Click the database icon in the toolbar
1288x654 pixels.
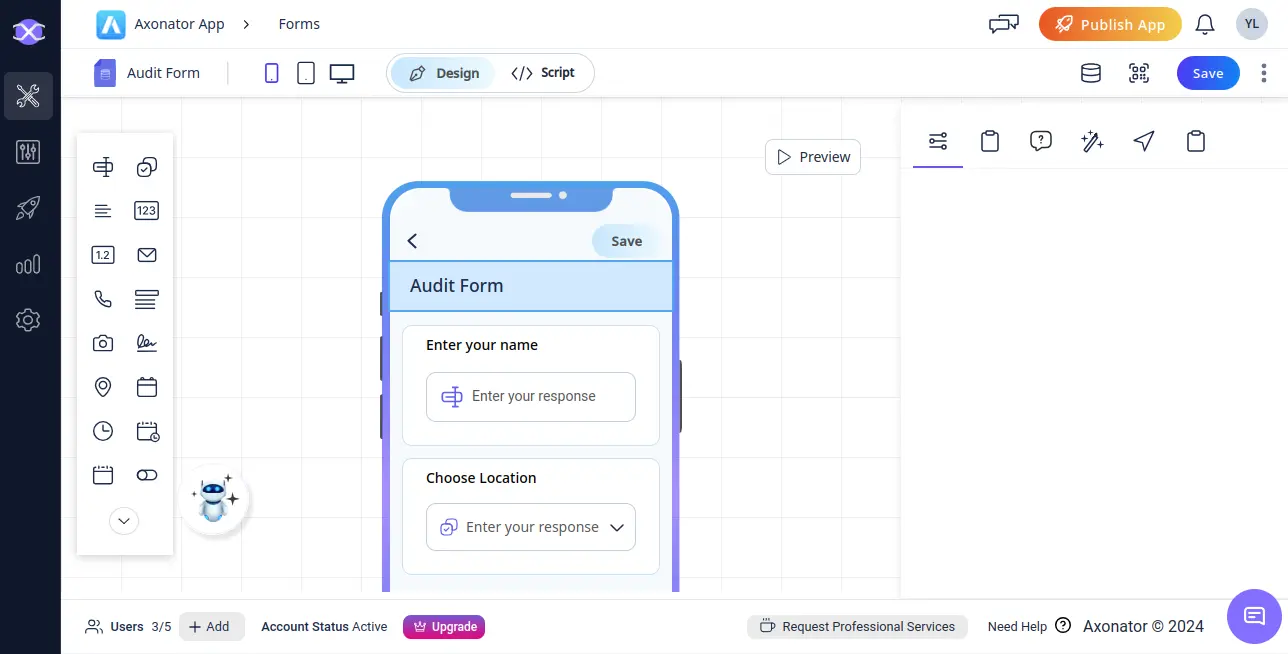pyautogui.click(x=1091, y=73)
